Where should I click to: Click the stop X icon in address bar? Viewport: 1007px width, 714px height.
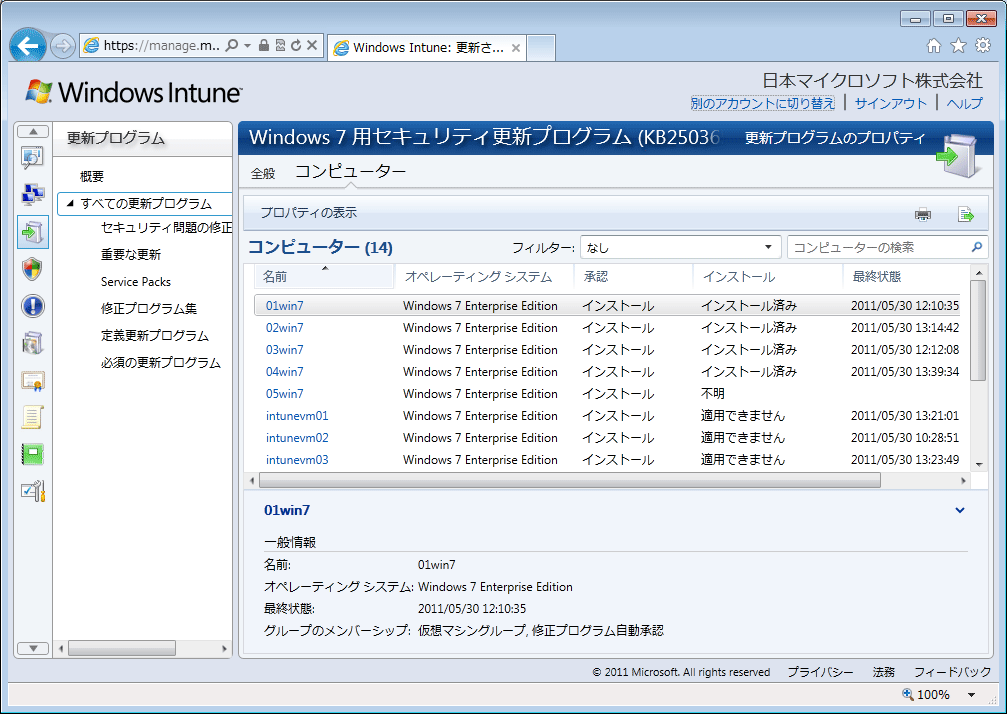coord(312,45)
